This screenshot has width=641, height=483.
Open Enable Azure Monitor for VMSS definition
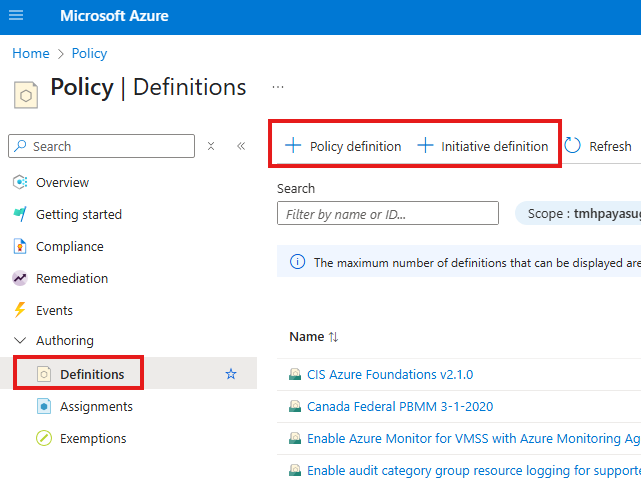click(x=474, y=438)
